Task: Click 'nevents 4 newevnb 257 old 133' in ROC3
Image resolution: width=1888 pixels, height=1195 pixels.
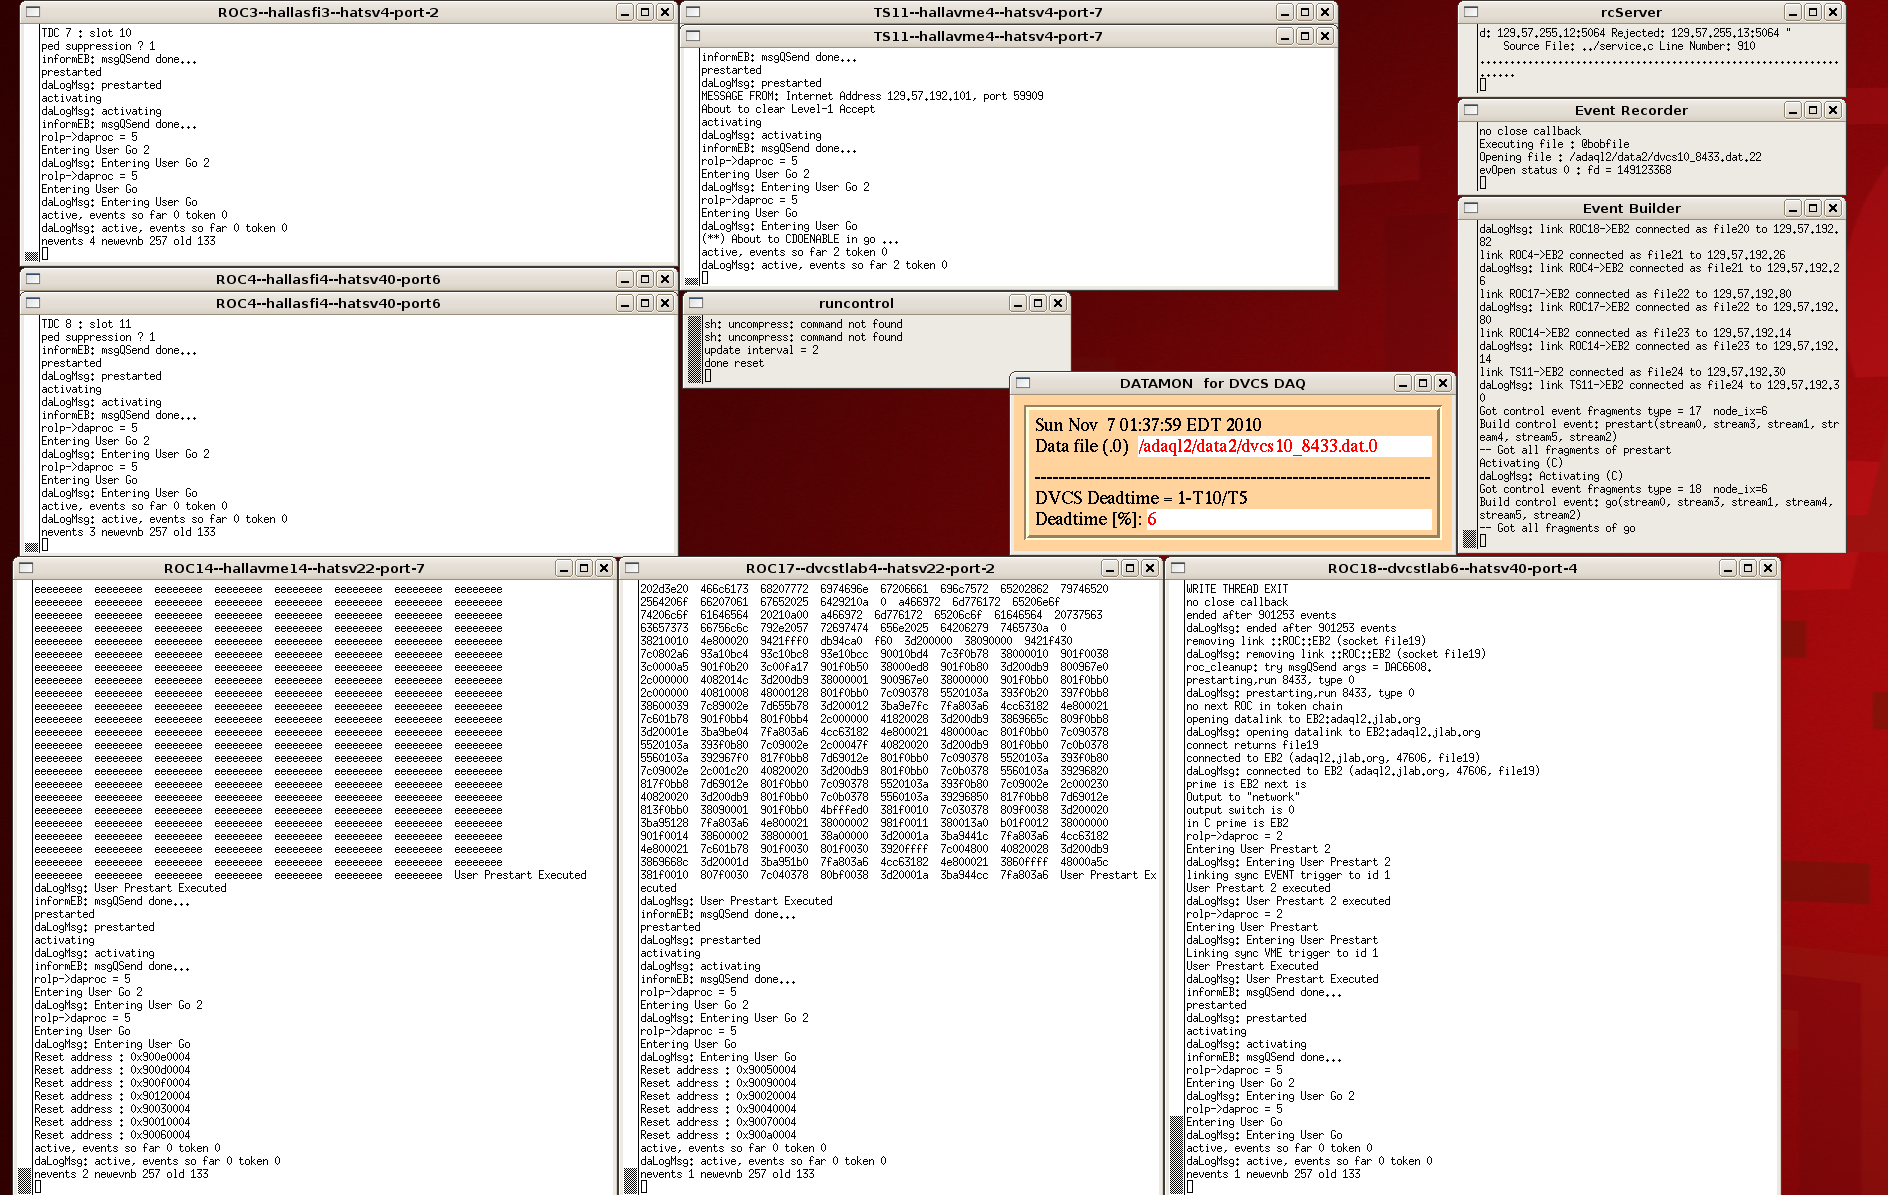Action: coord(128,241)
